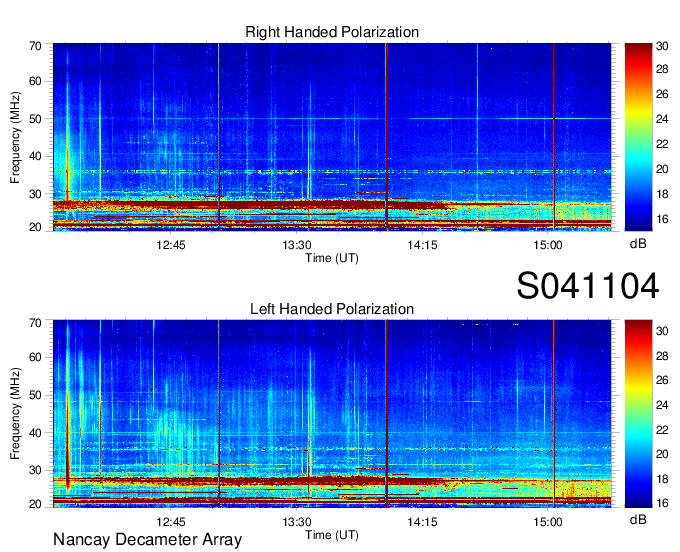Click the '12:45' tick on top plot
680x552 pixels.
[171, 245]
